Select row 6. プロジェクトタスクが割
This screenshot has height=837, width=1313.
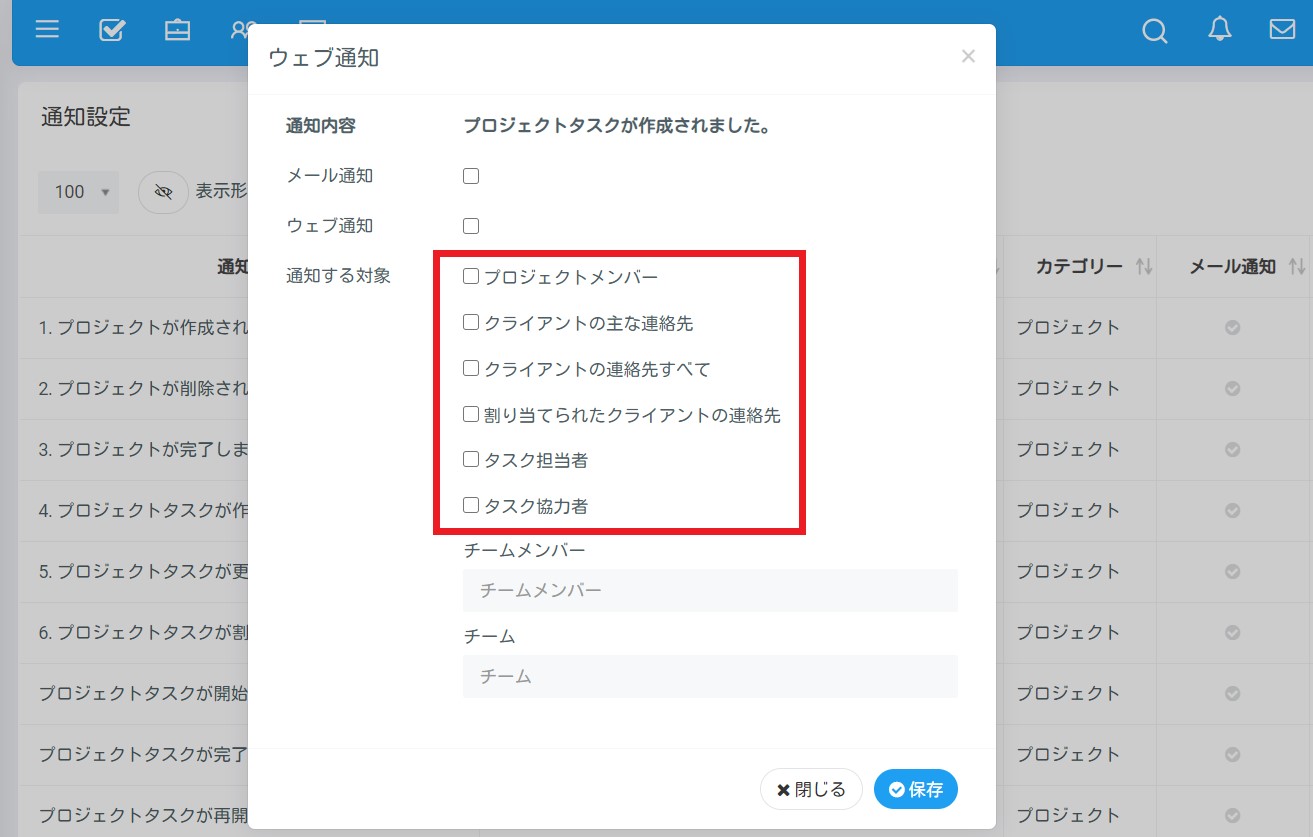143,633
